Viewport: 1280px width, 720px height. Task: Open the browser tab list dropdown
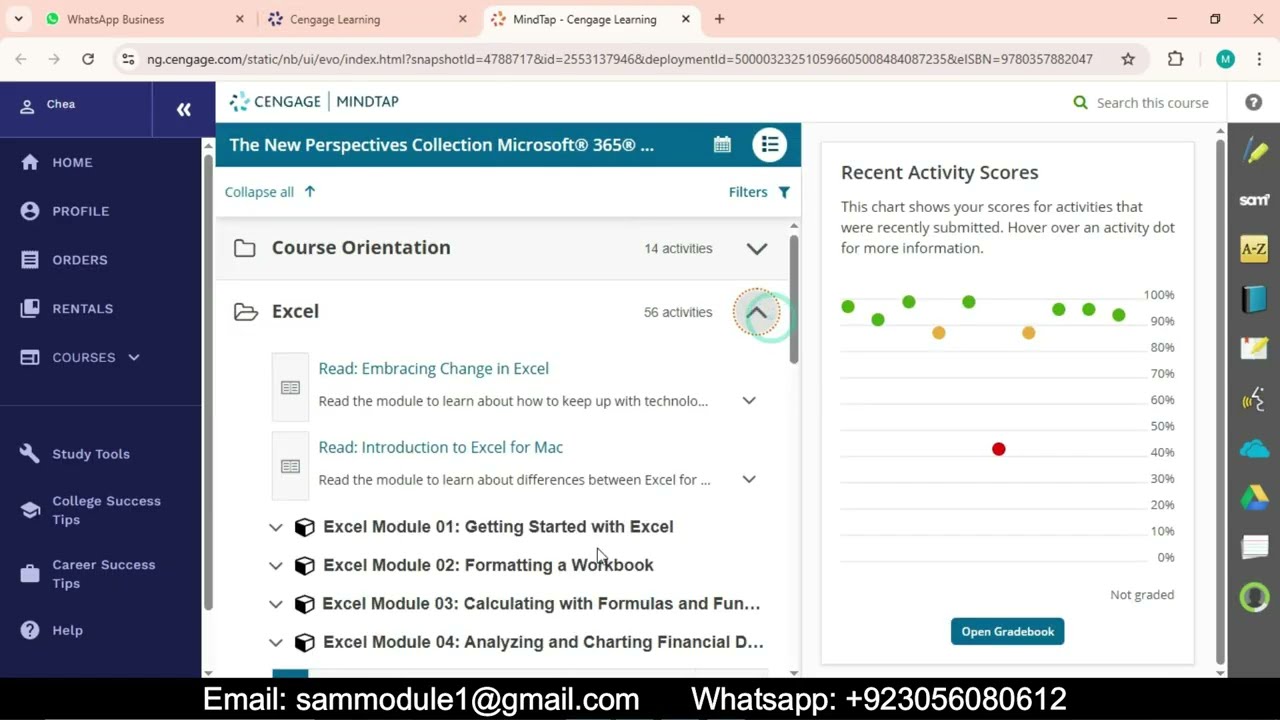coord(18,19)
